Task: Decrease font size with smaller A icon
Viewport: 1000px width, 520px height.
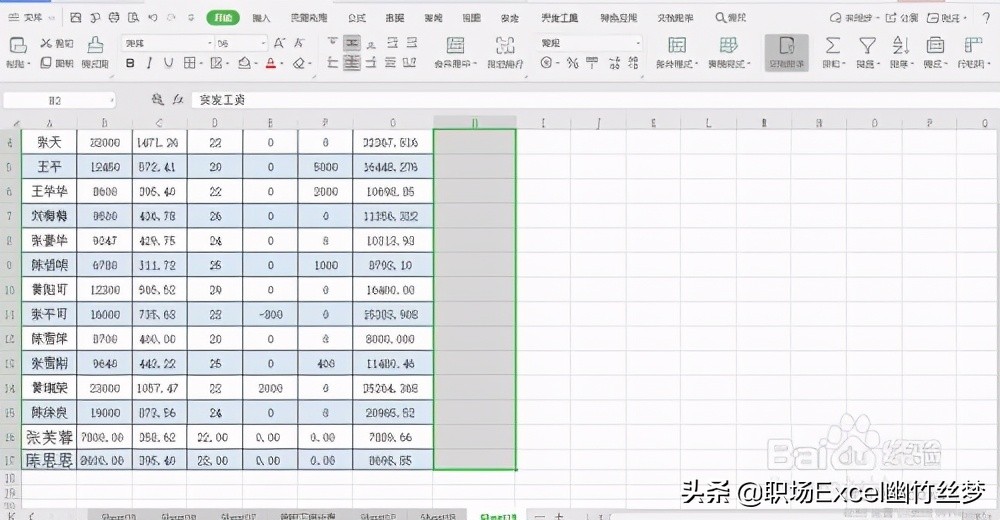Action: coord(298,43)
